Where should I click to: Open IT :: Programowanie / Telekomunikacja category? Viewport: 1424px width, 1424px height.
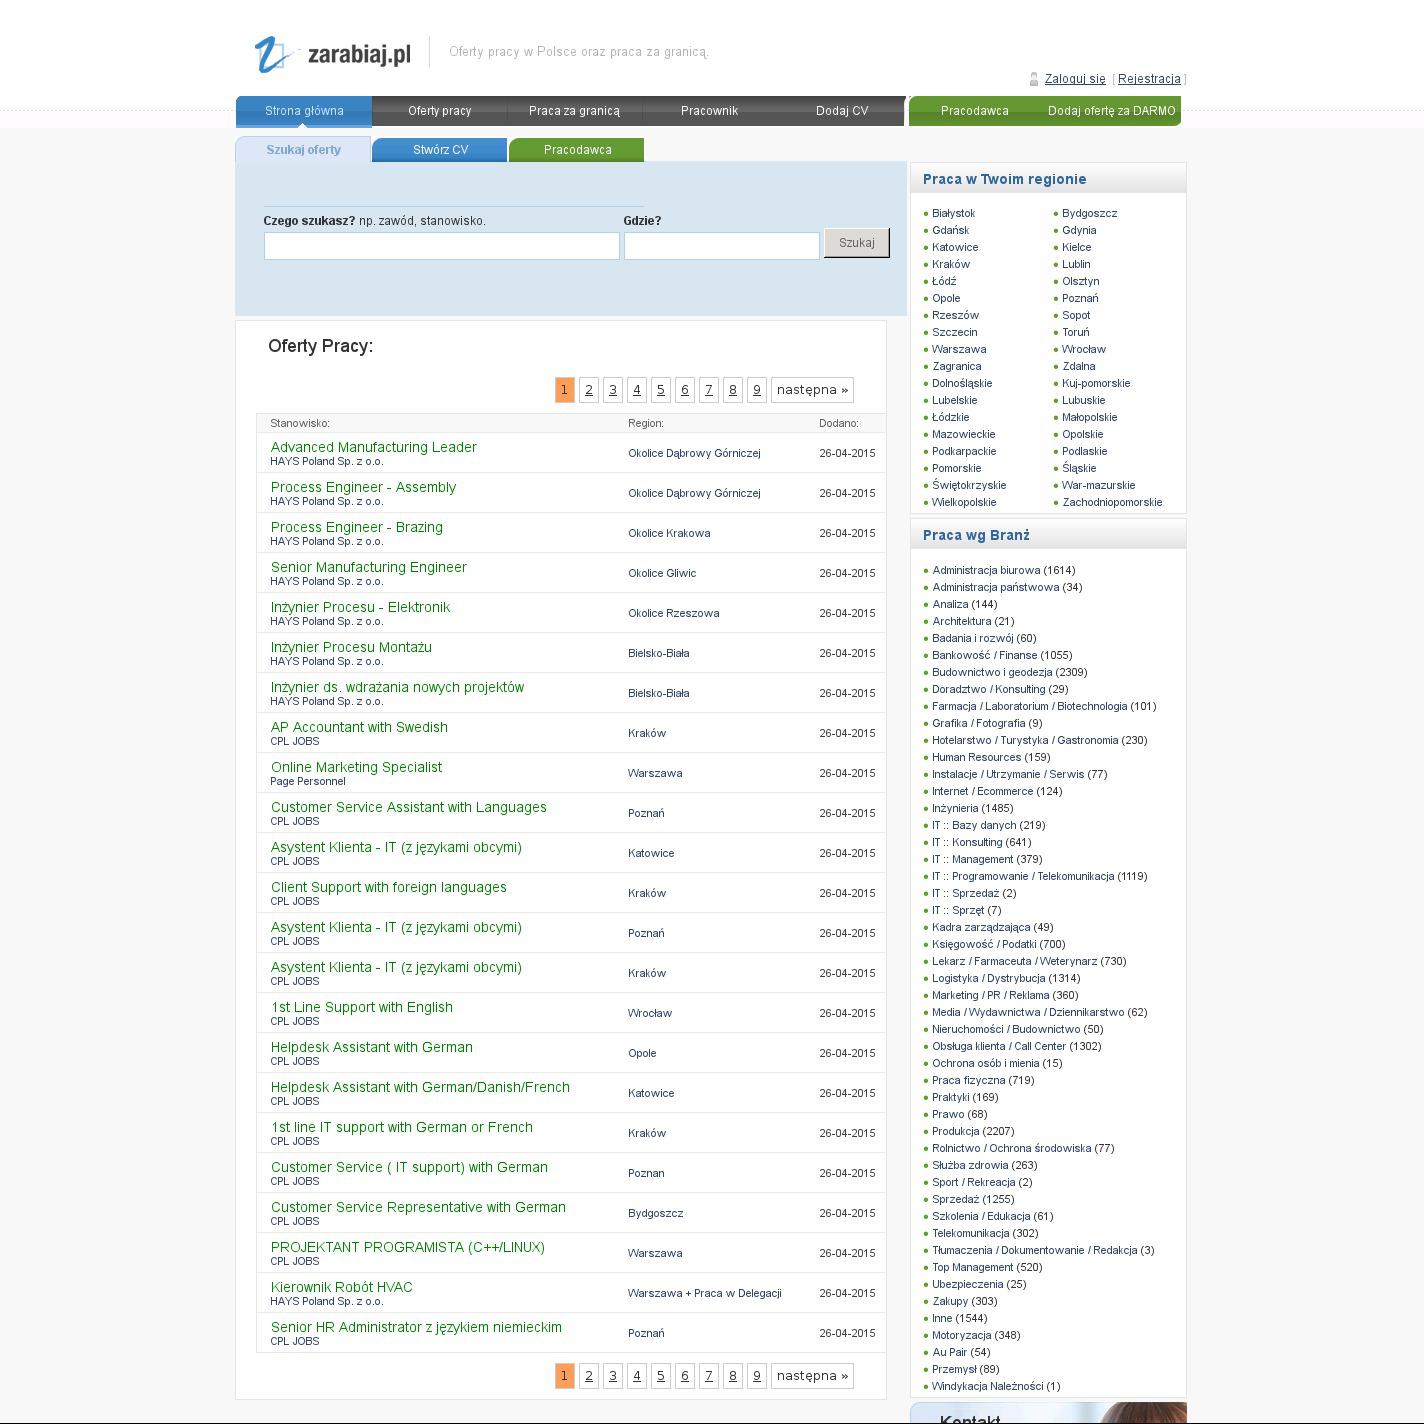1039,876
